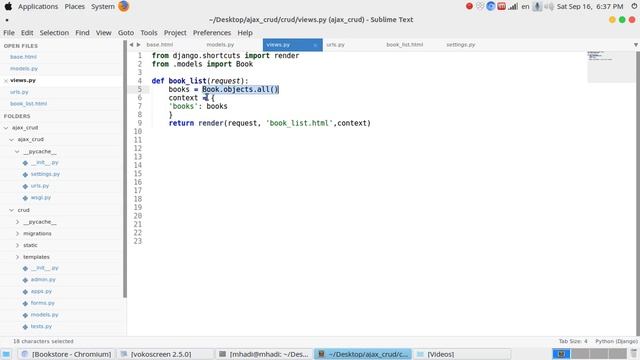Open forms.py file icon in sidebar
The width and height of the screenshot is (640, 360).
pyautogui.click(x=25, y=303)
